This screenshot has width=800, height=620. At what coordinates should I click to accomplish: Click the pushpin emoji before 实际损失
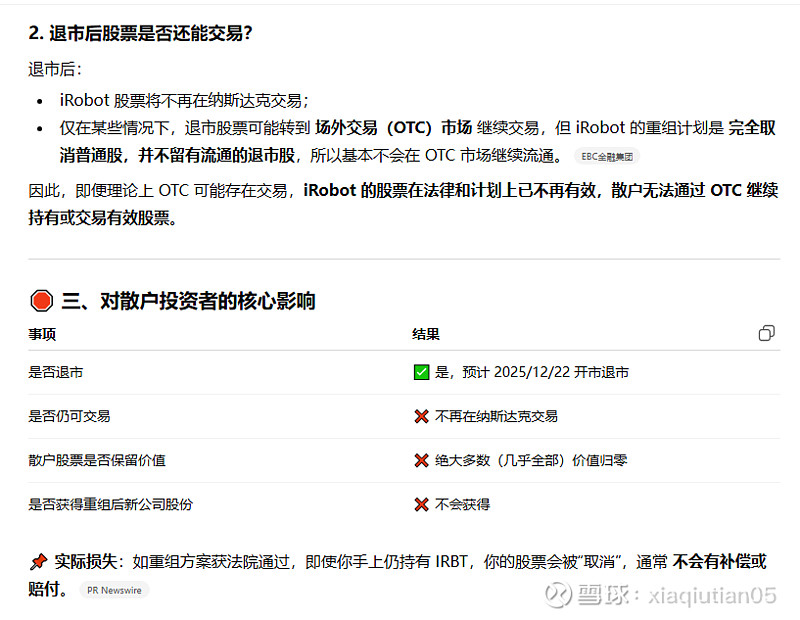(39, 562)
